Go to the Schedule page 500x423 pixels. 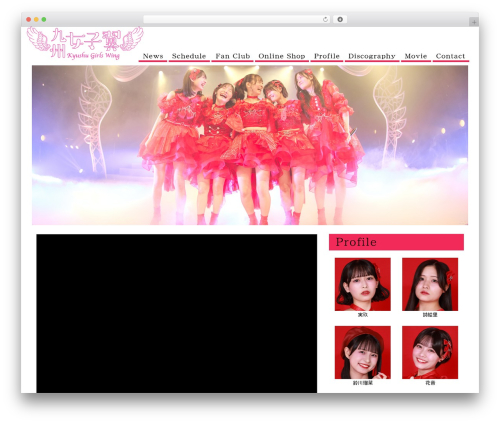tap(189, 56)
